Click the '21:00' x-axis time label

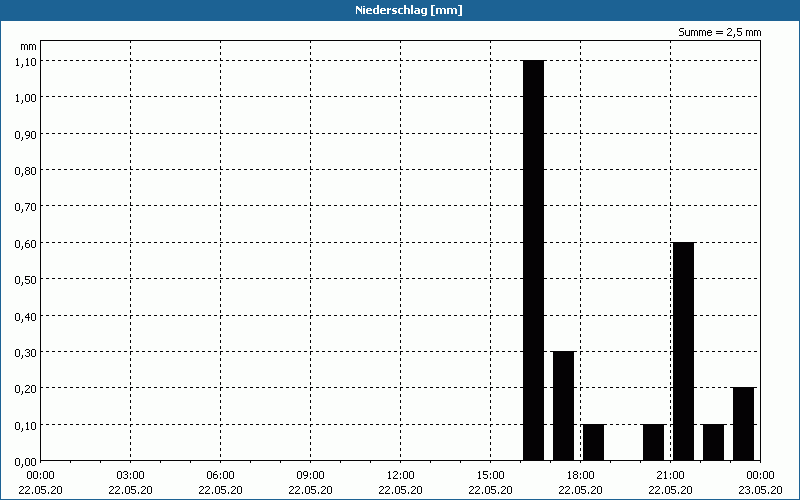pos(670,476)
